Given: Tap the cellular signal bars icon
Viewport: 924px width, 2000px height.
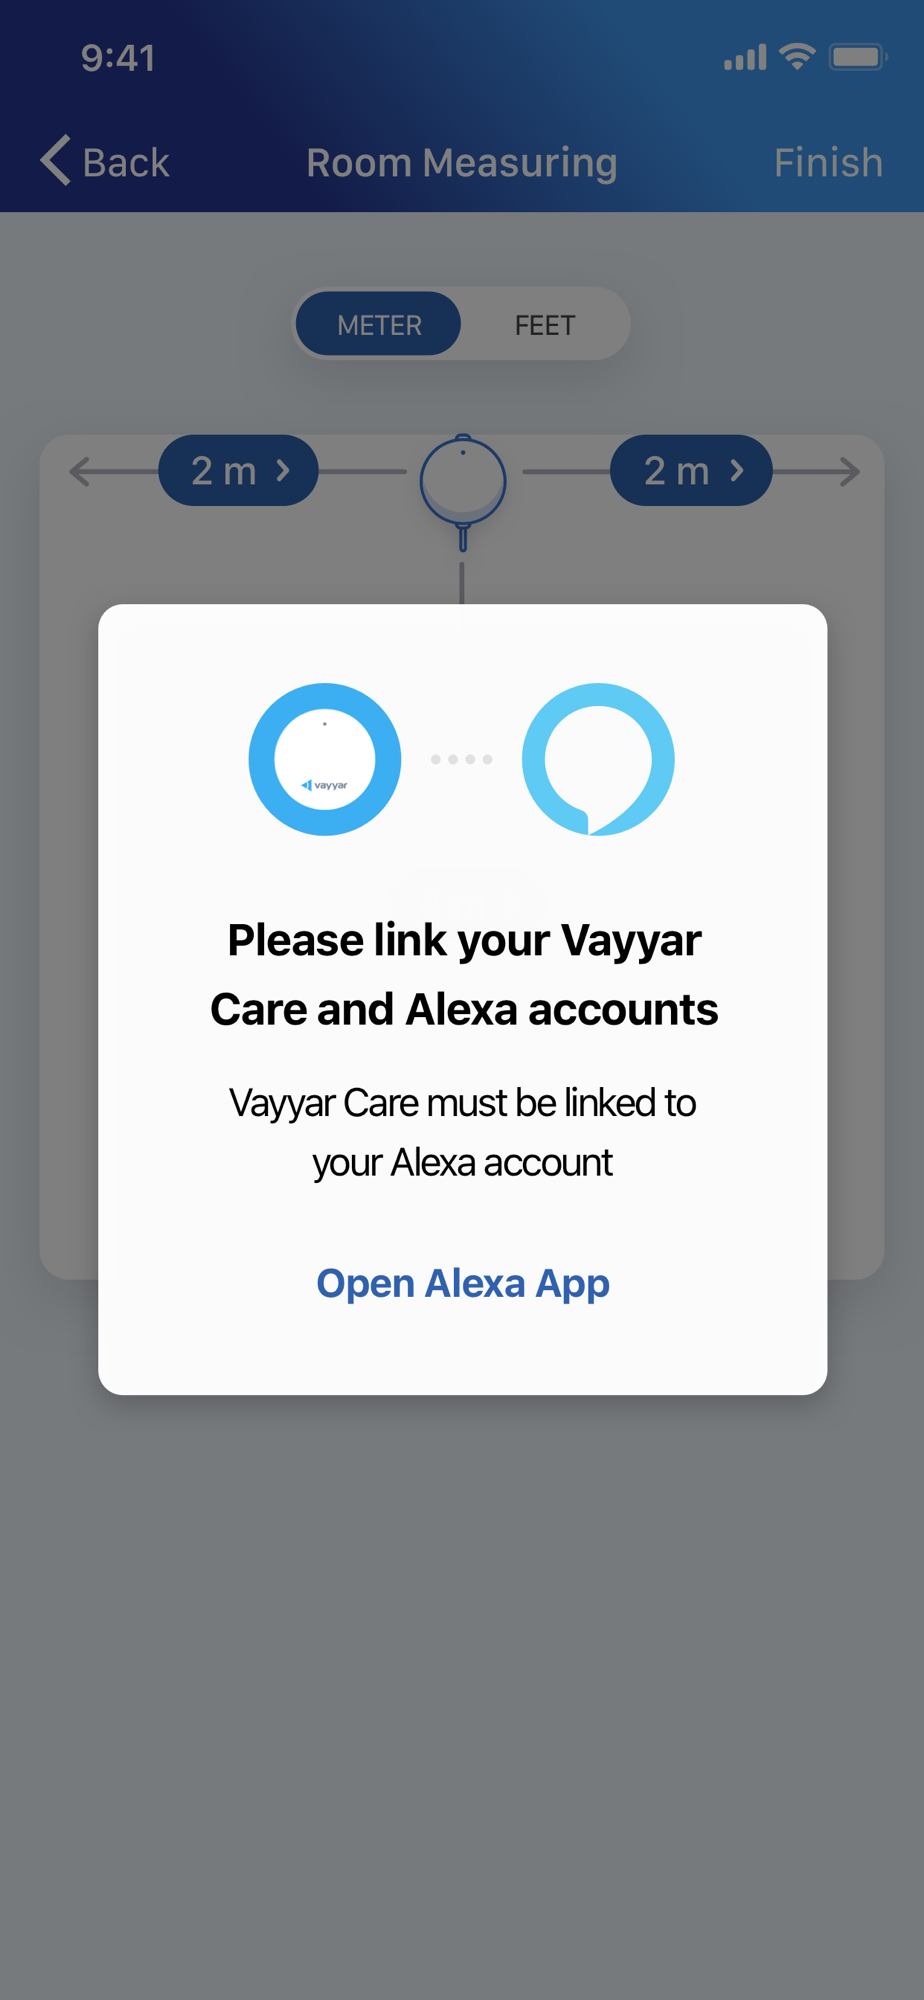Looking at the screenshot, I should coord(745,57).
